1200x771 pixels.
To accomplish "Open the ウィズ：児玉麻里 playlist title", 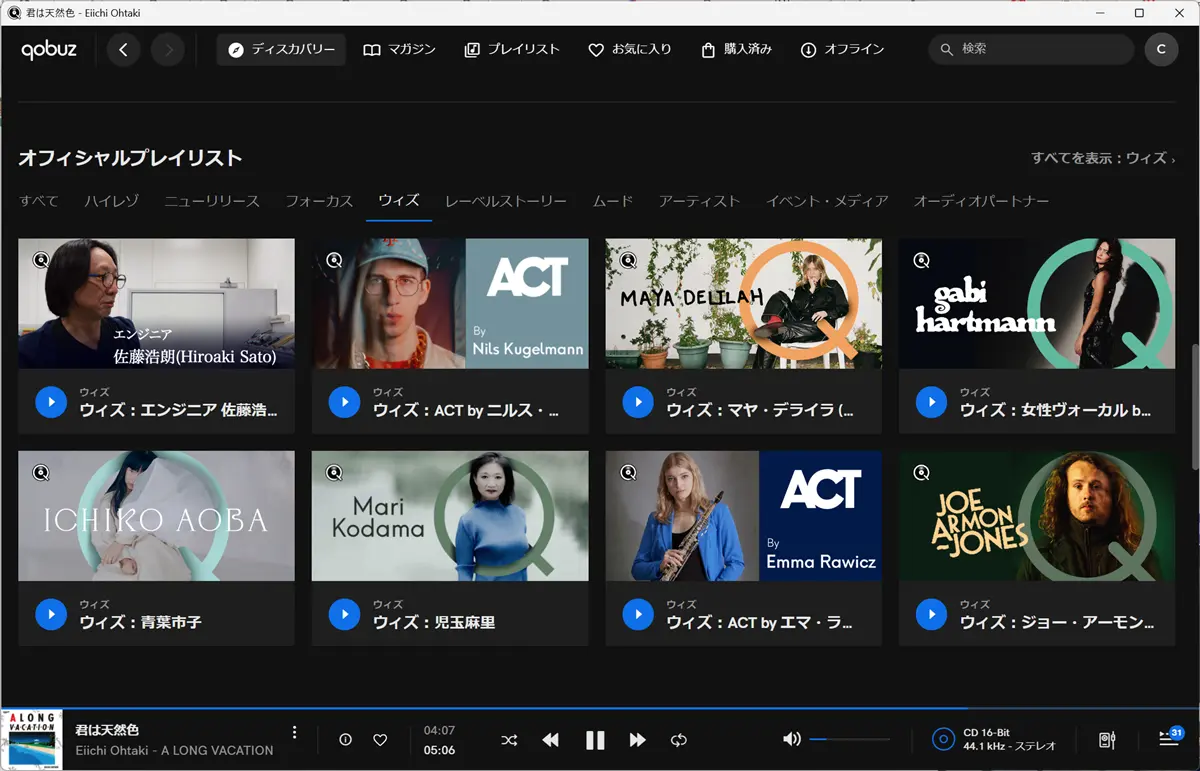I will 435,622.
